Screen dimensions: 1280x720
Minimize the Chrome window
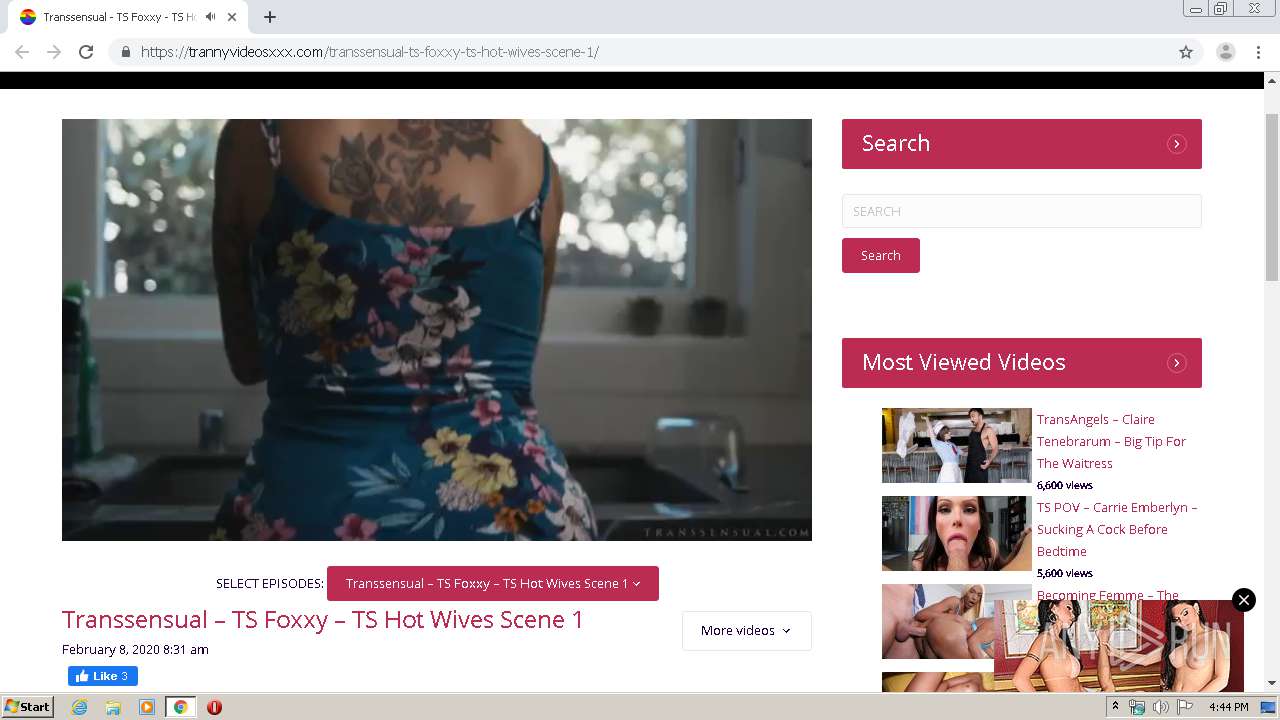(1195, 9)
